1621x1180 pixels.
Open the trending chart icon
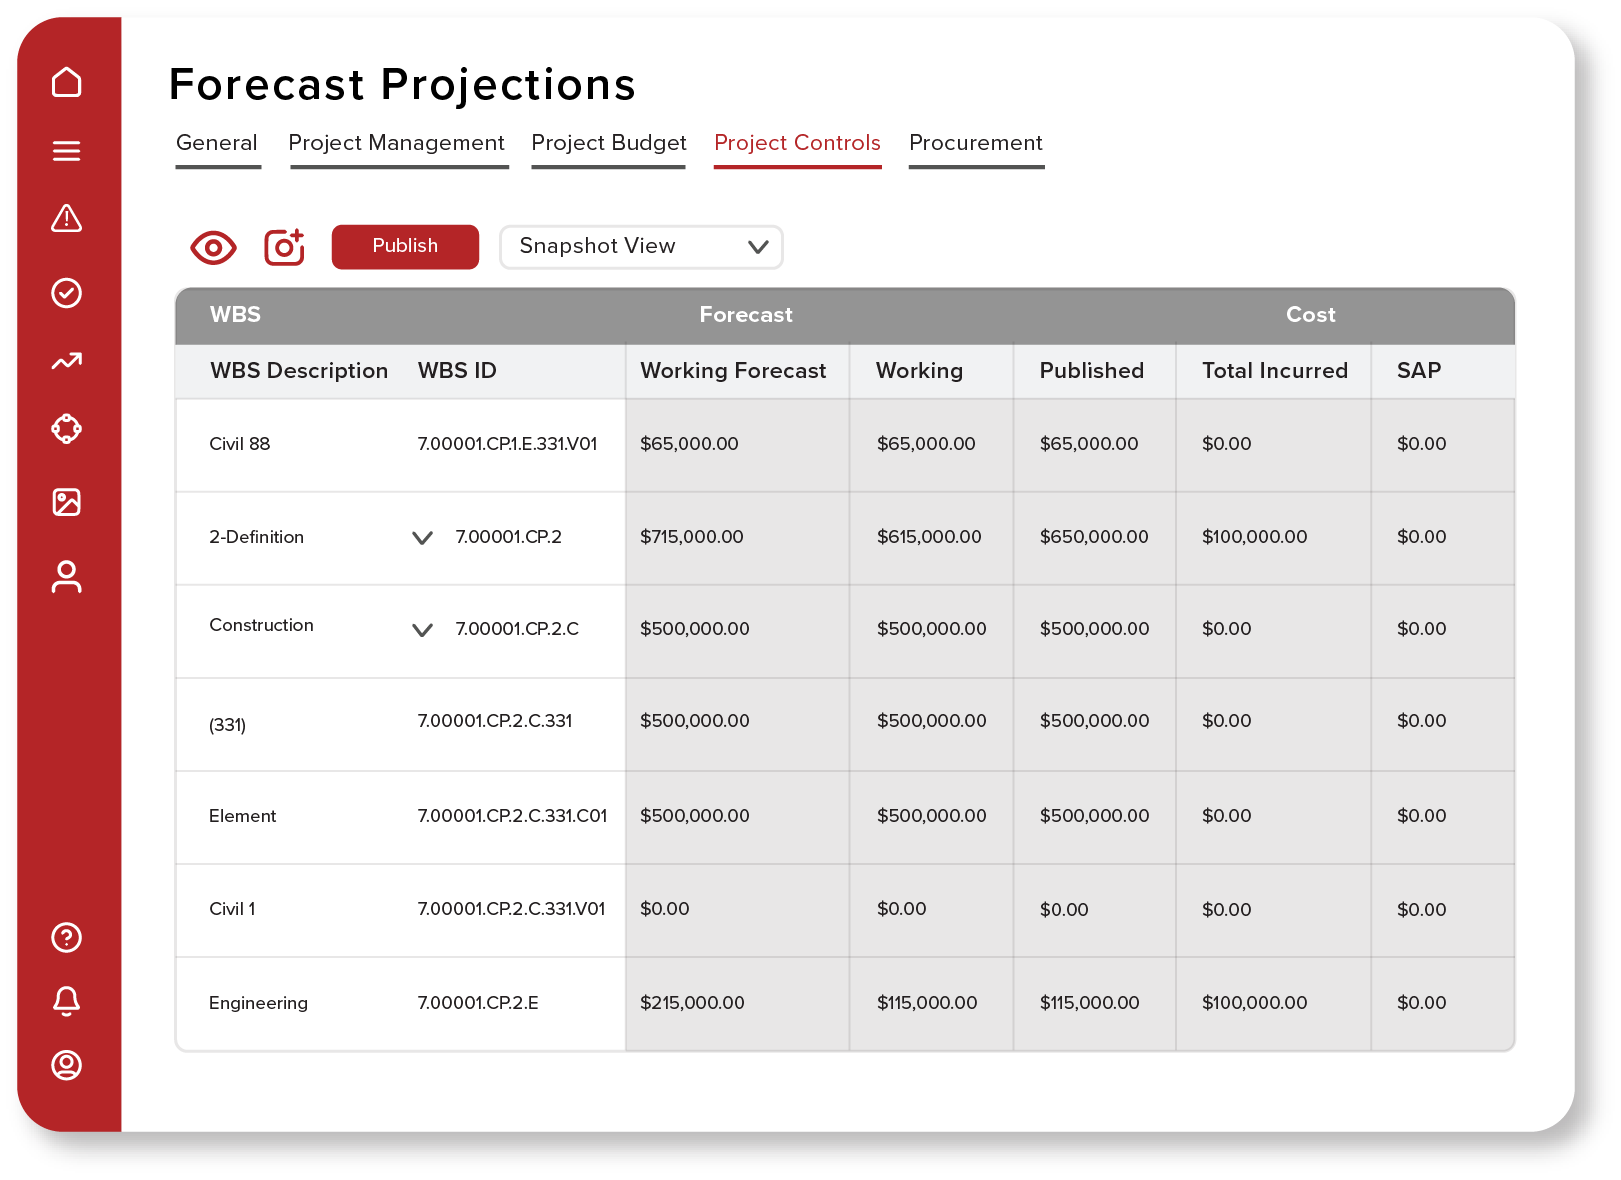67,362
